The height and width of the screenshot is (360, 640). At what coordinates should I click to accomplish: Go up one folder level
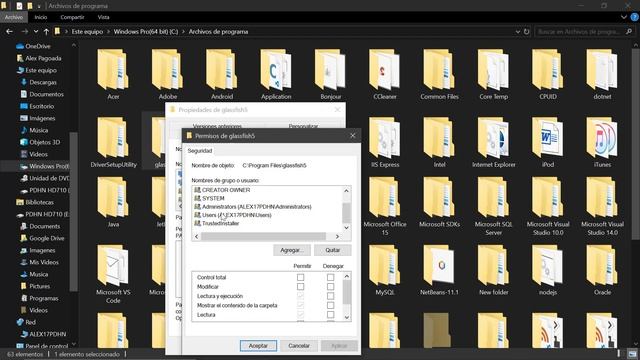click(x=46, y=31)
